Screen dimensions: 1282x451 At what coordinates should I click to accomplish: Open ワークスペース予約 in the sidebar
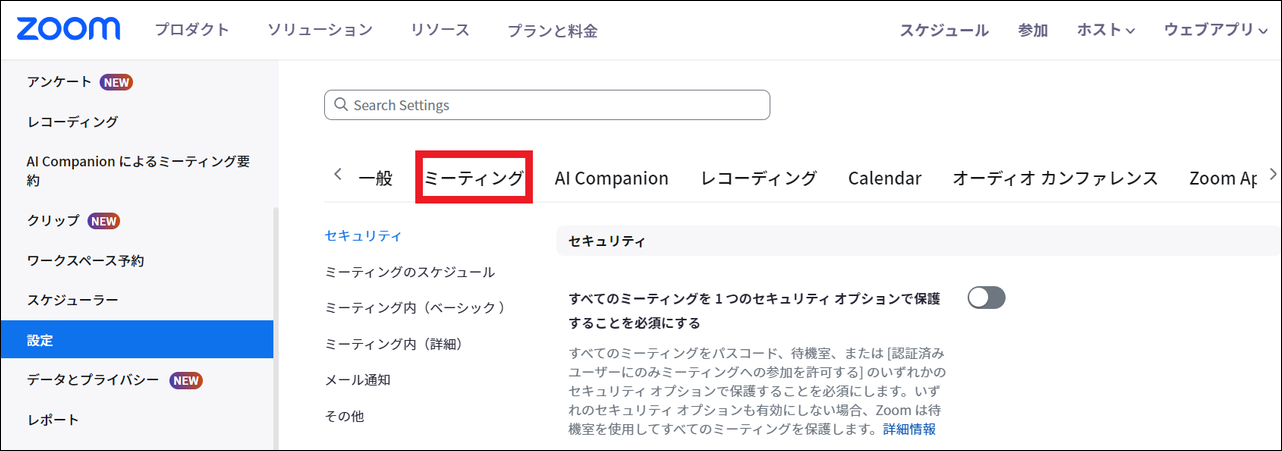pyautogui.click(x=85, y=261)
